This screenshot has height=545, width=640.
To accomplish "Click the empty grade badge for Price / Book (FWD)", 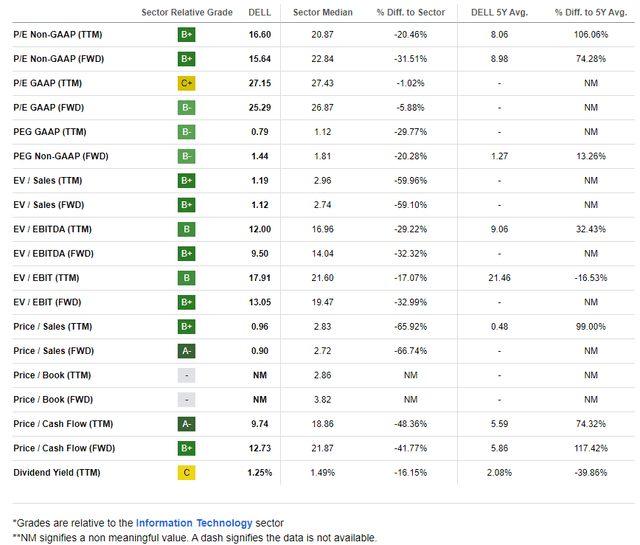I will pyautogui.click(x=187, y=400).
